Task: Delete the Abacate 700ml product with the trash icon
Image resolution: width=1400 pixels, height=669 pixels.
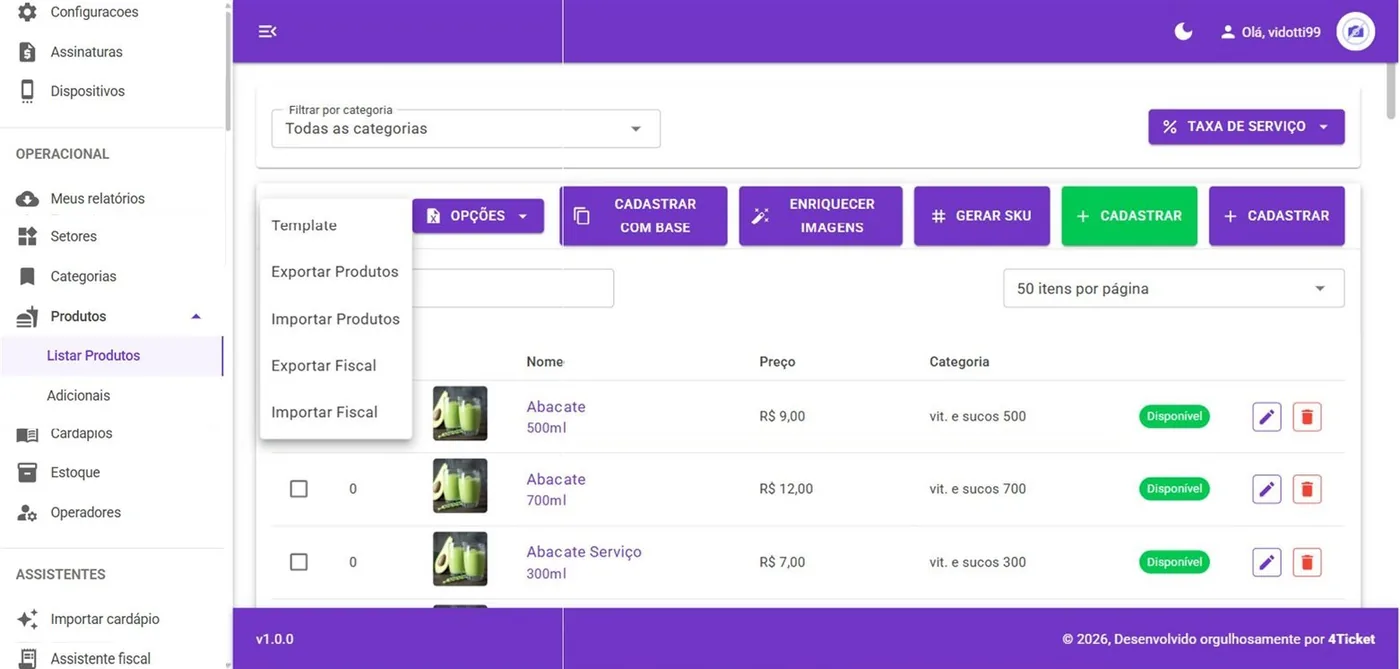Action: [1307, 489]
